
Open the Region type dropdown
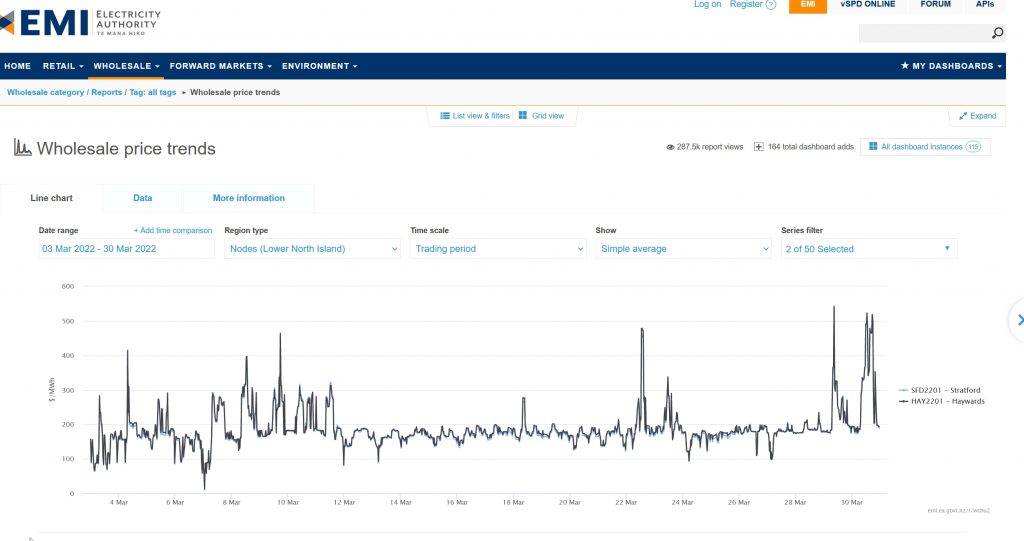coord(312,249)
